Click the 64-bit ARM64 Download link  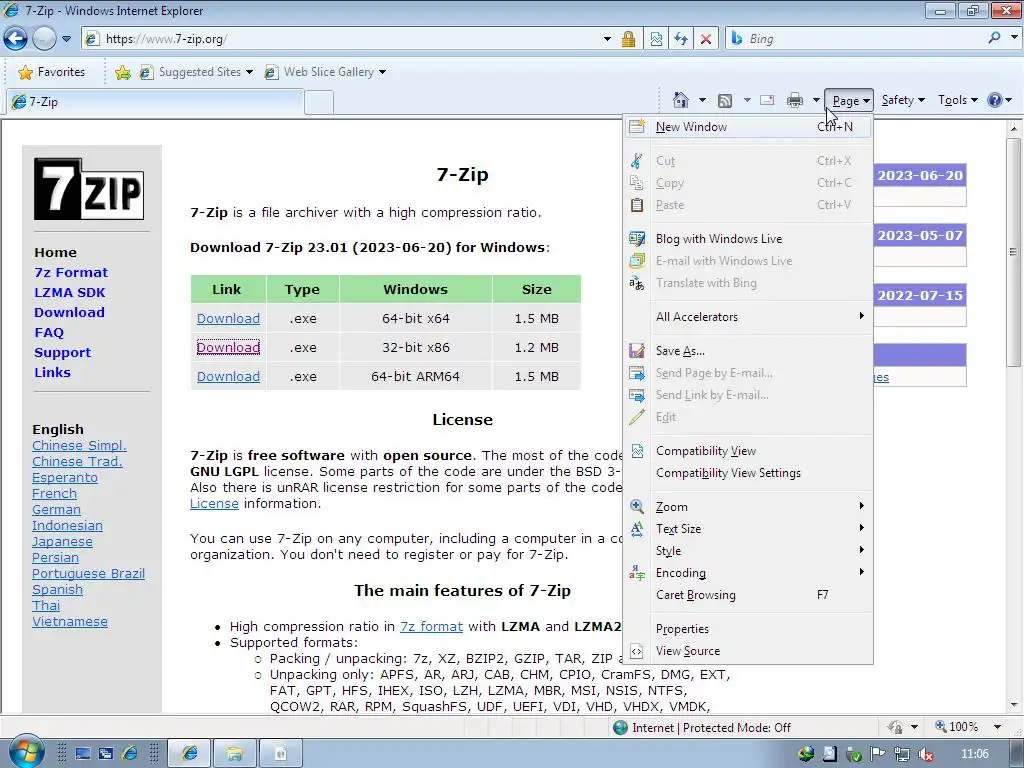pos(228,376)
